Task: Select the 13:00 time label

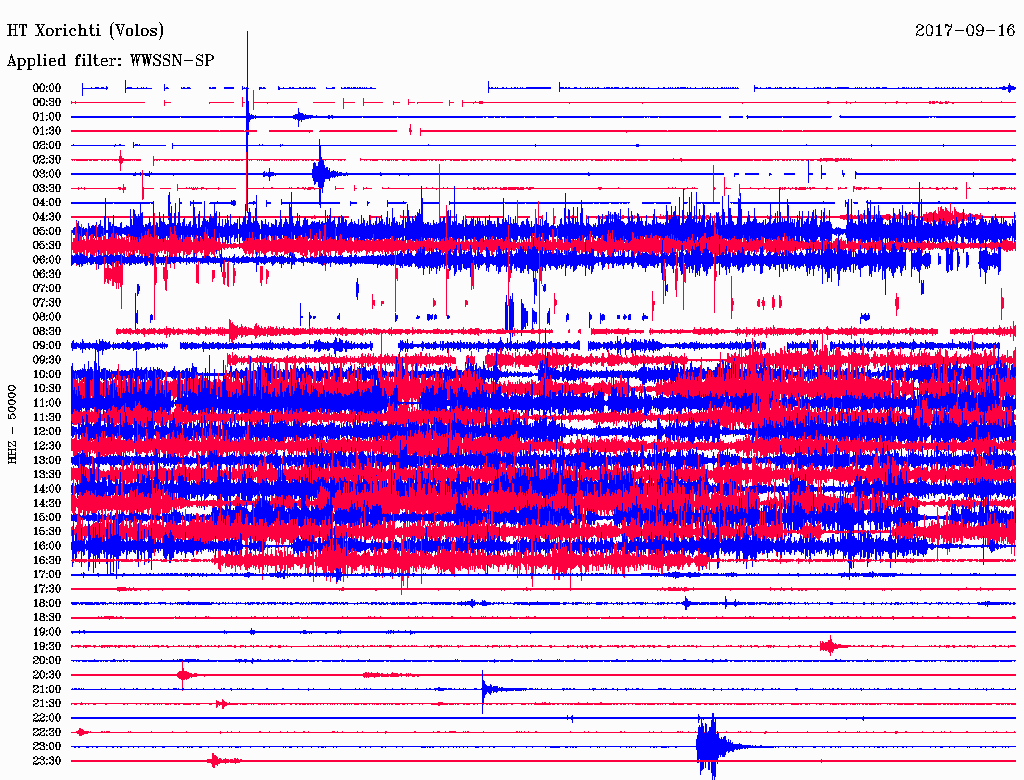Action: [x=47, y=460]
